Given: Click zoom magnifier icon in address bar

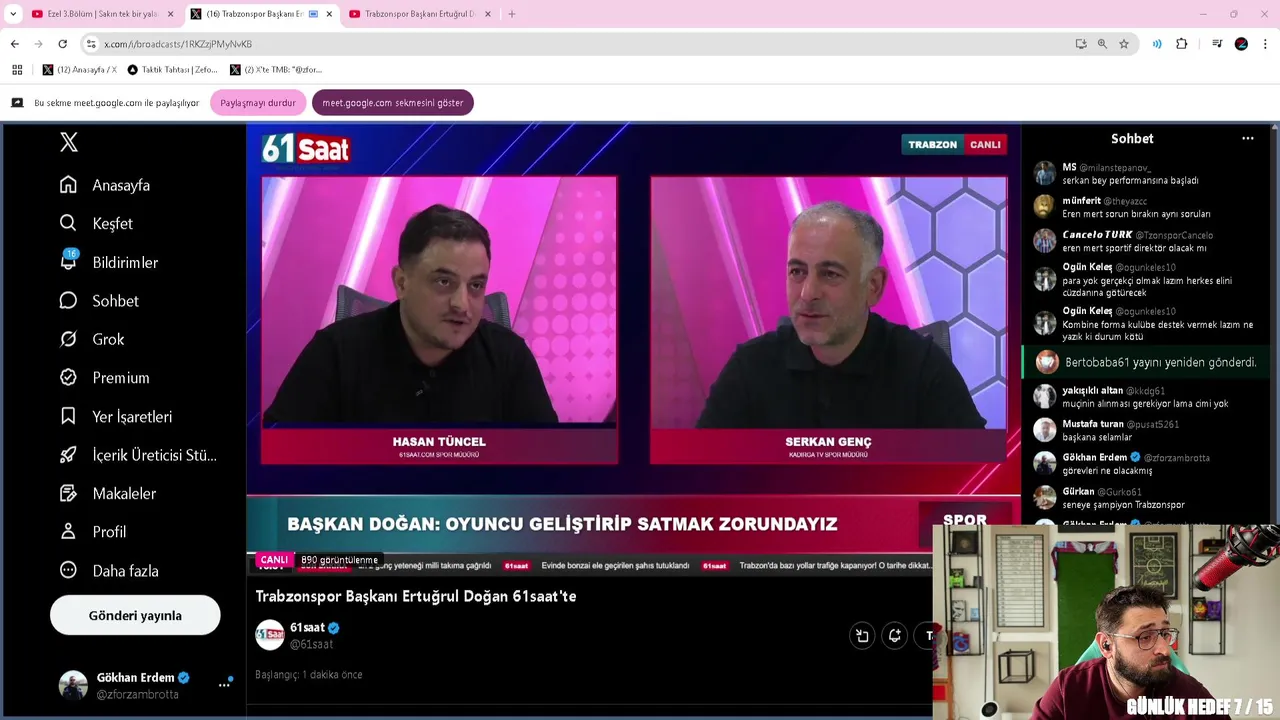Looking at the screenshot, I should click(x=1102, y=44).
